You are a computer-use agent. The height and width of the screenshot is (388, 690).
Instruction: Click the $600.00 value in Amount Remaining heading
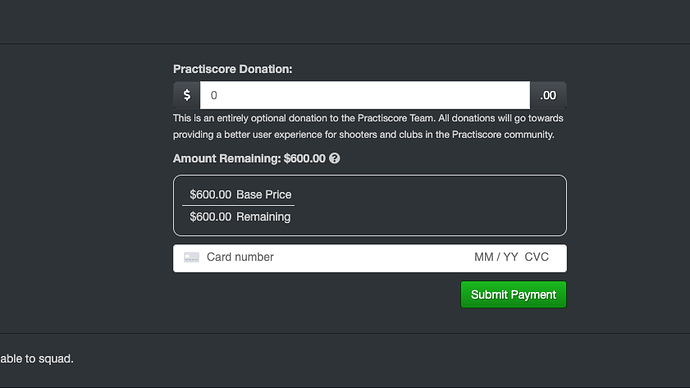(305, 158)
